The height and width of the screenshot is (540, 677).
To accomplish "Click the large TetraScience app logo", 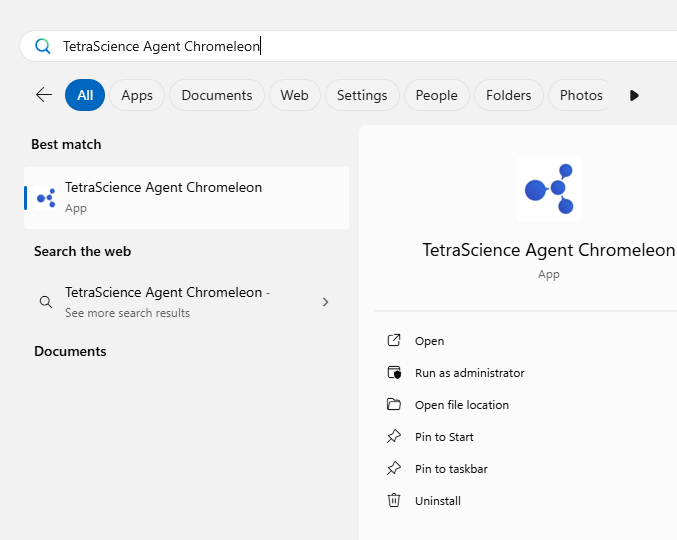I will click(x=549, y=189).
